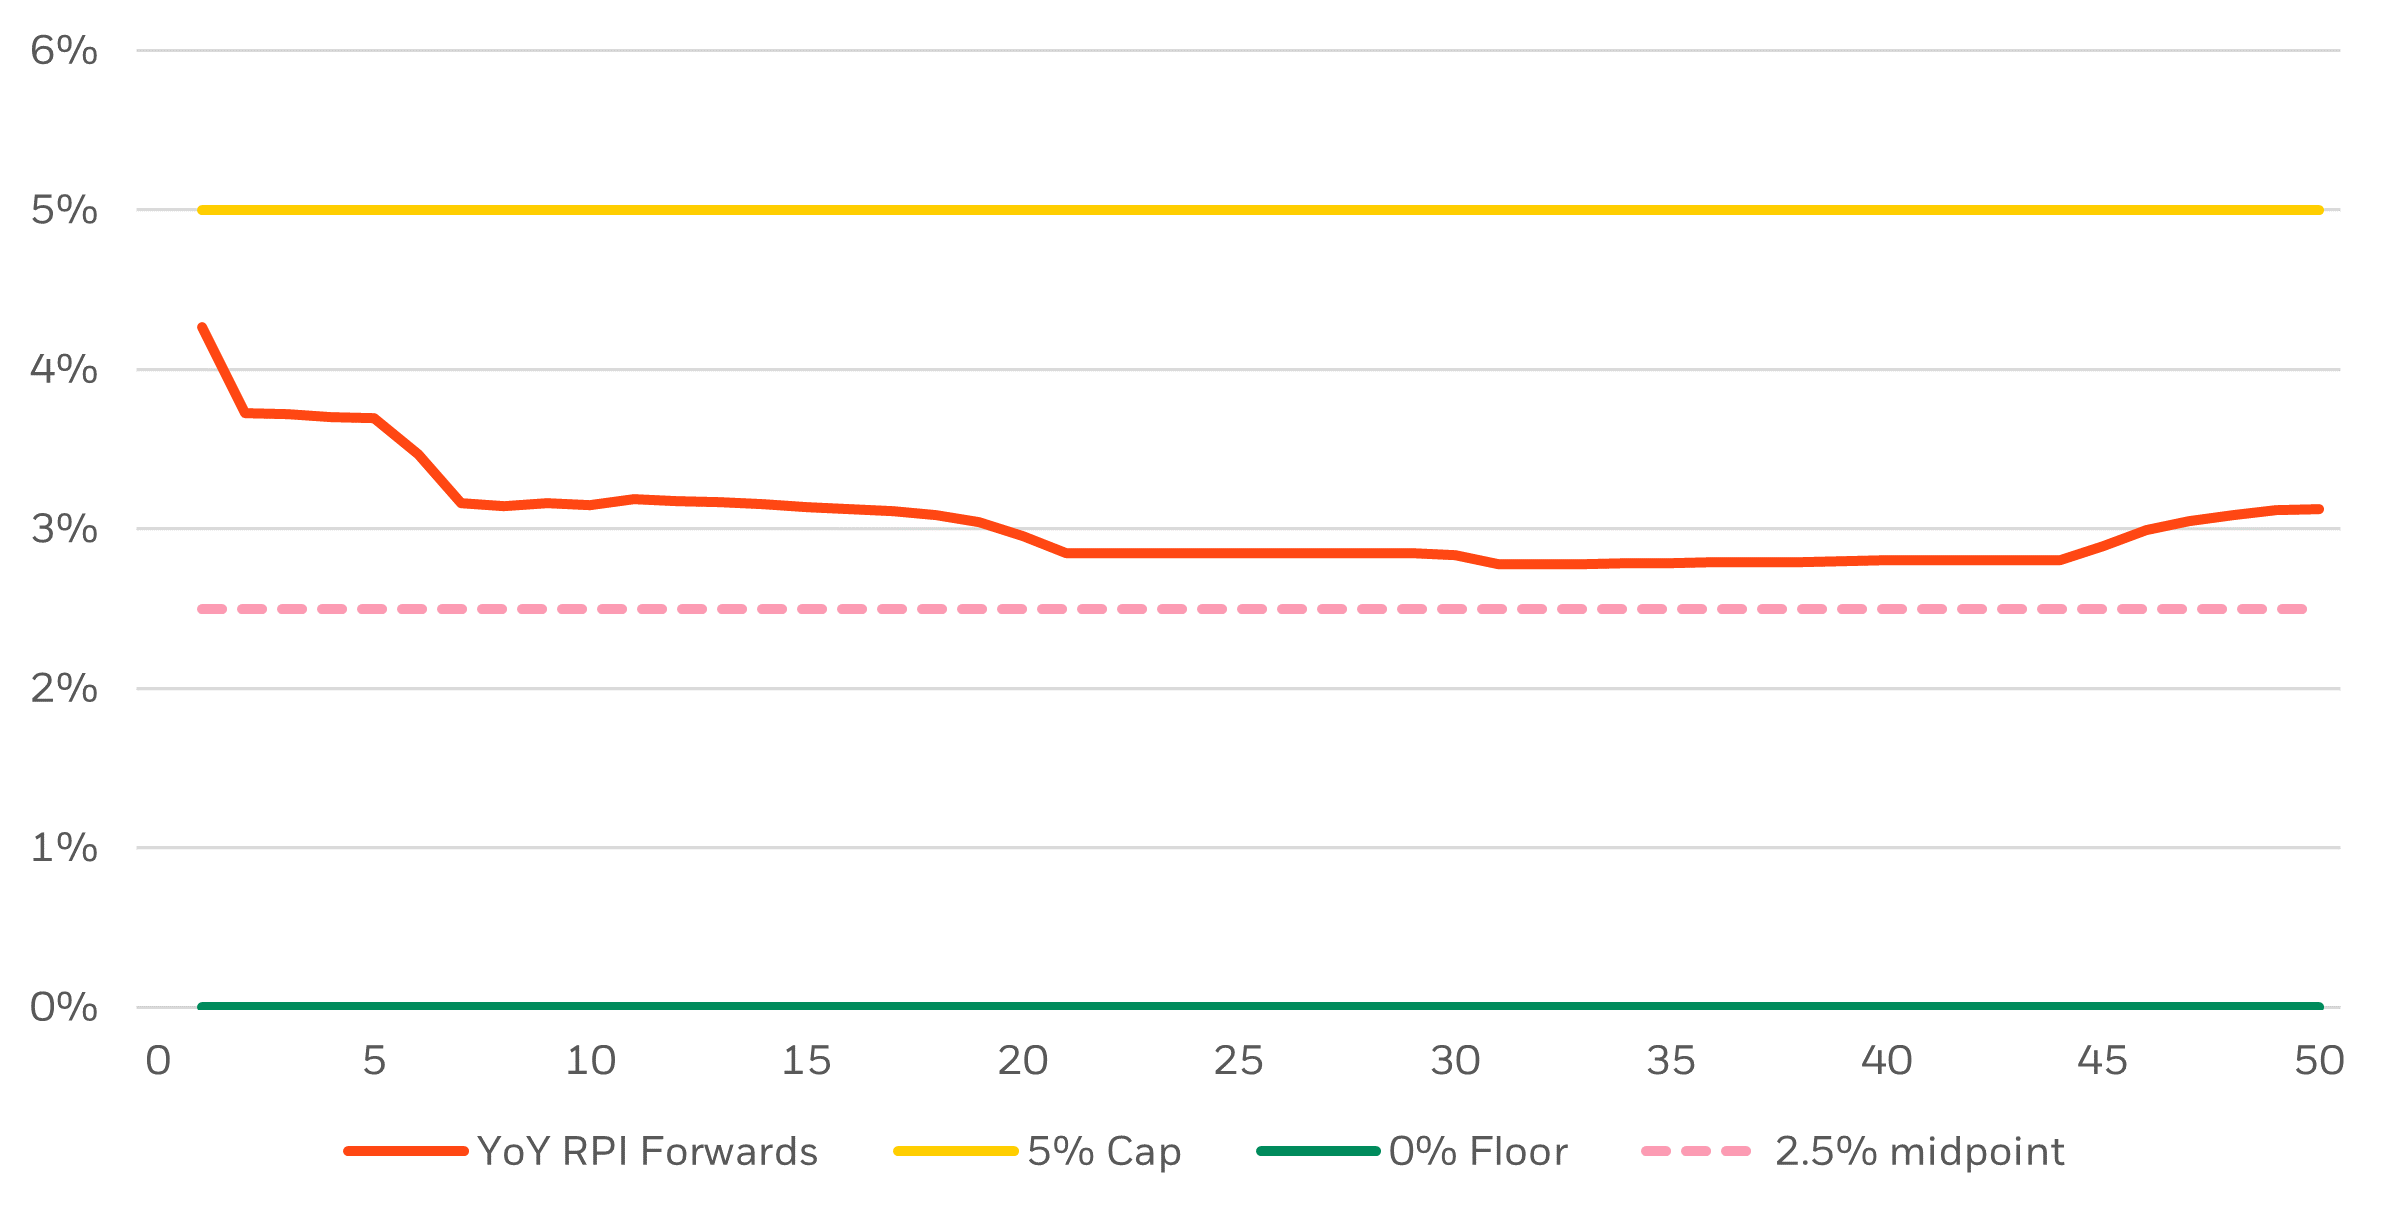Click the orange line's starting peak point
This screenshot has height=1217, width=2394.
coord(203,328)
